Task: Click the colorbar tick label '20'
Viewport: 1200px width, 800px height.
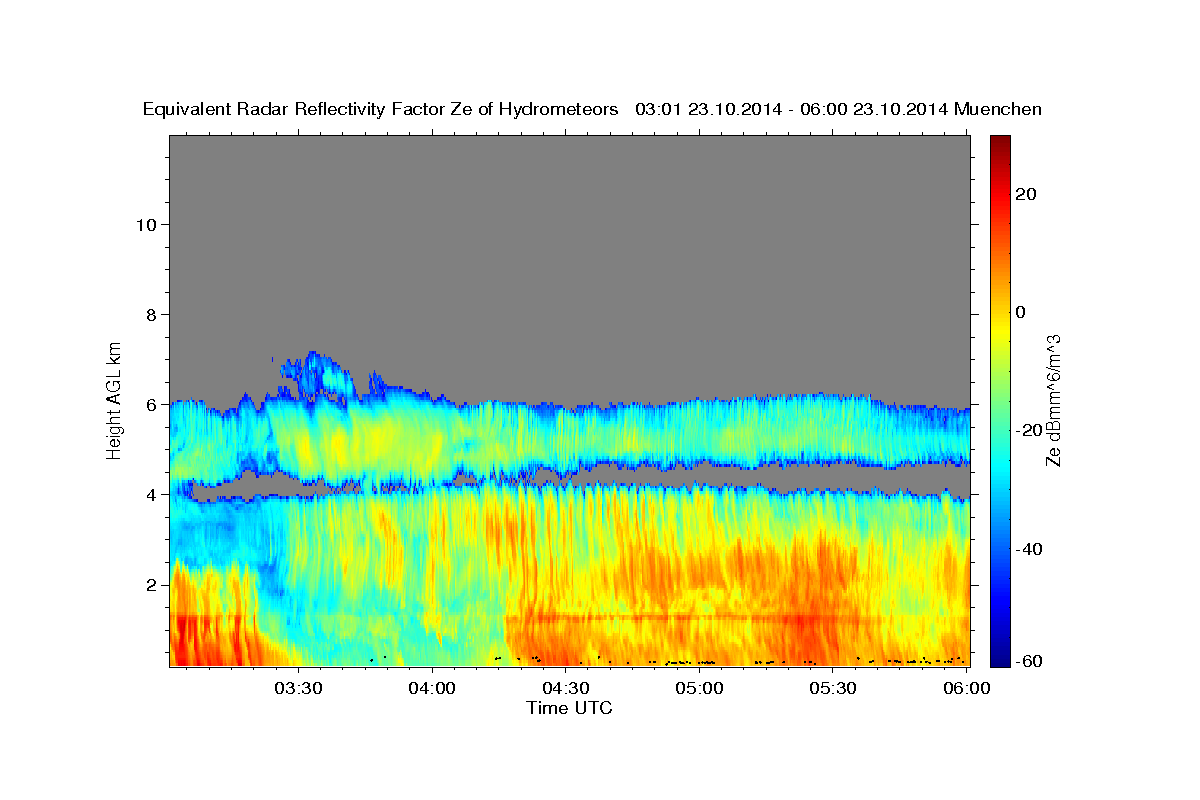Action: tap(1027, 194)
